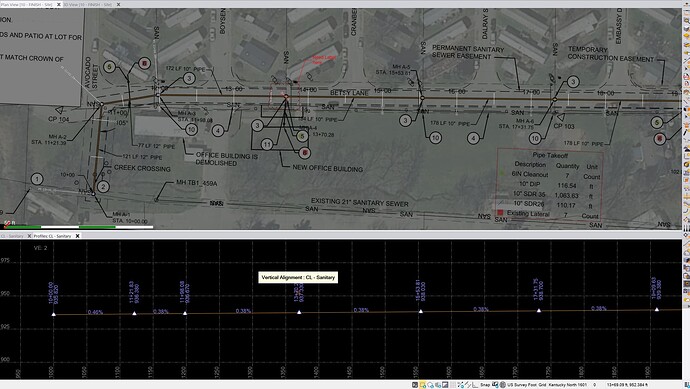Click the CREEK CROSSING label

click(x=142, y=168)
